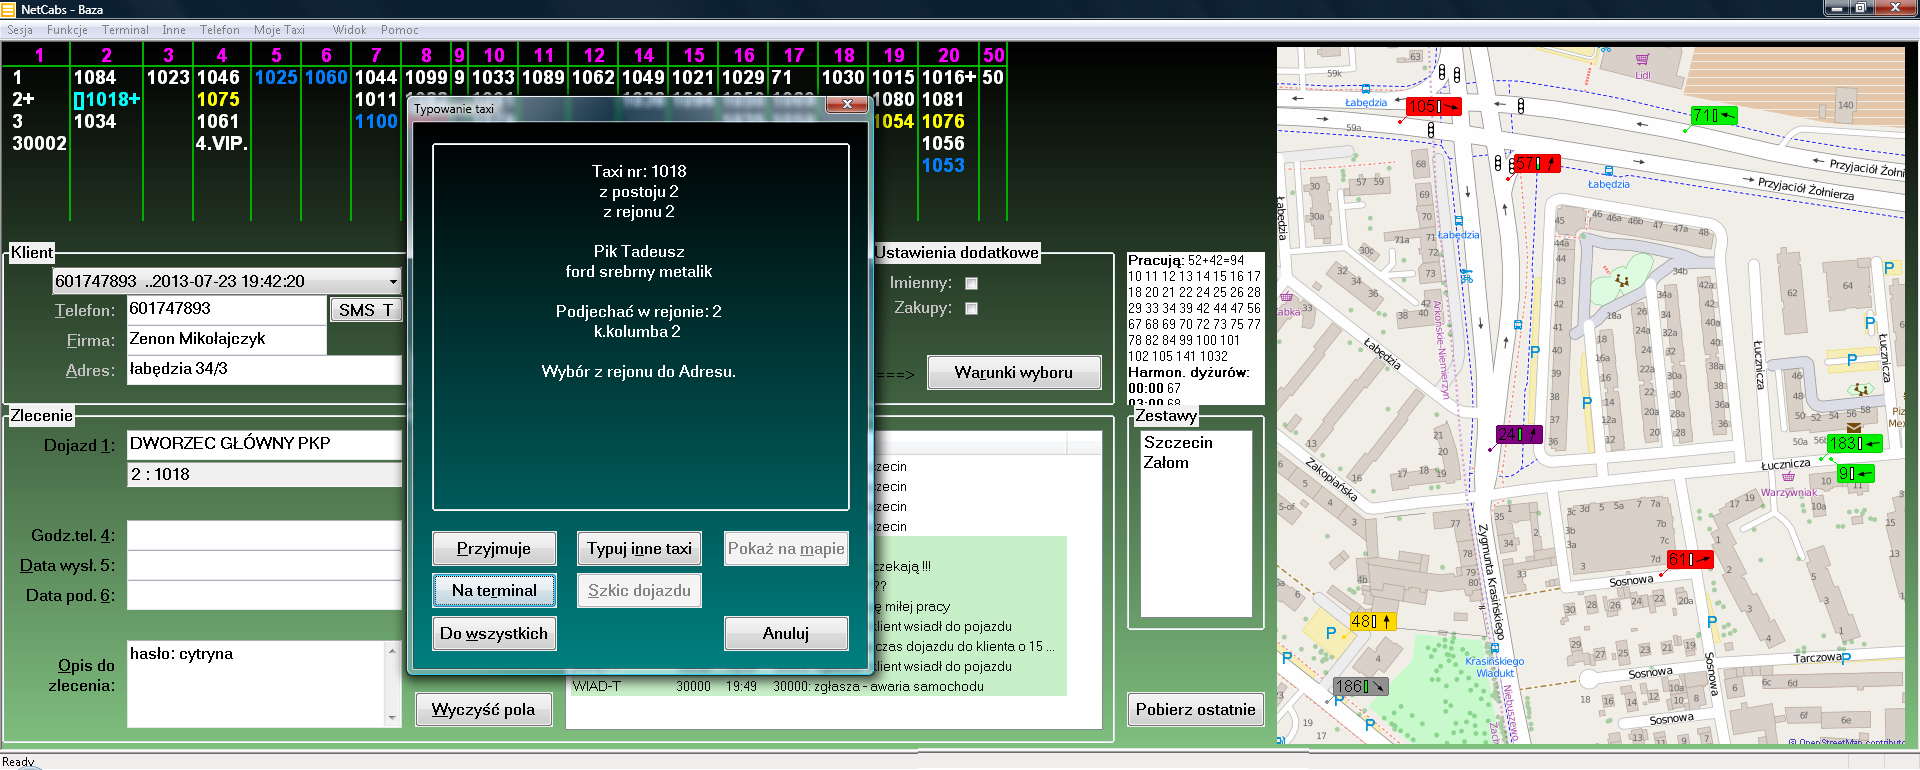Click green taxi marker 71 on map

(x=1714, y=116)
